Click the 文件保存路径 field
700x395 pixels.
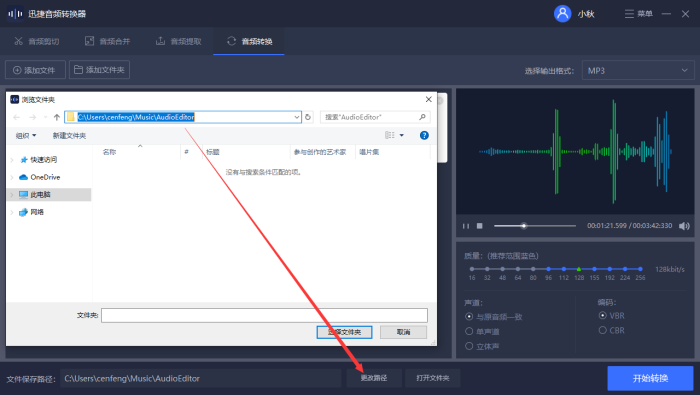coord(200,378)
